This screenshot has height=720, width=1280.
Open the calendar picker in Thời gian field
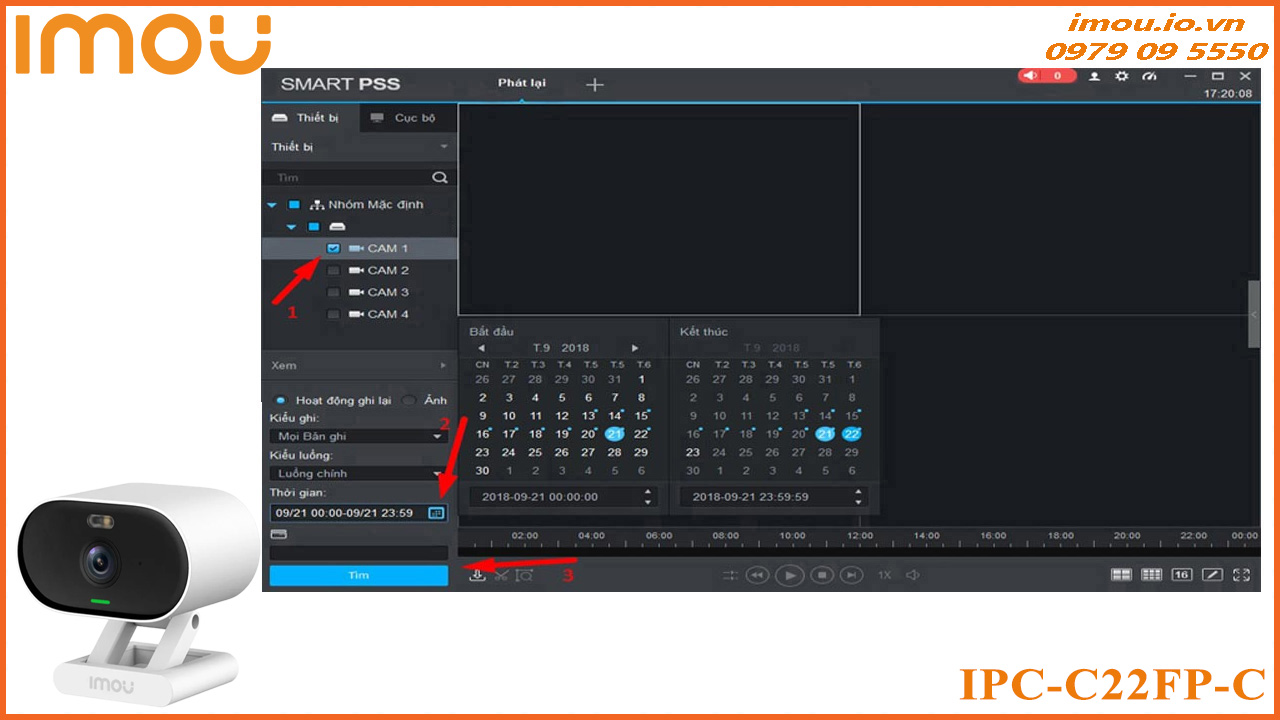435,513
